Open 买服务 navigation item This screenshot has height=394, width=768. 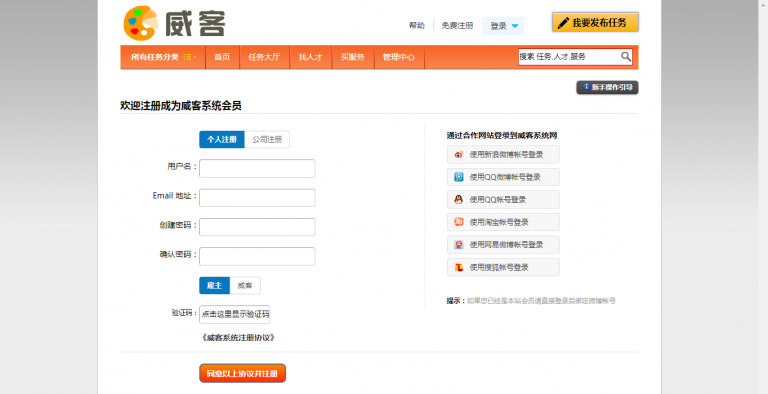353,57
